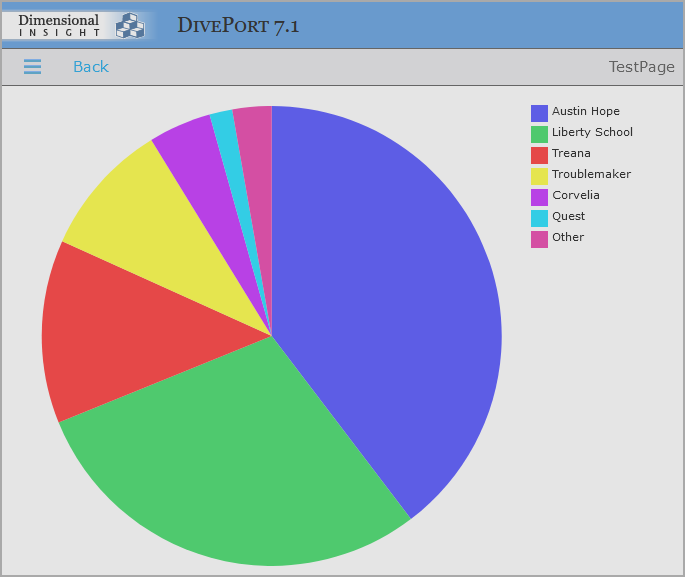Select the large blue pie slice
Viewport: 685px width, 577px height.
(x=390, y=300)
